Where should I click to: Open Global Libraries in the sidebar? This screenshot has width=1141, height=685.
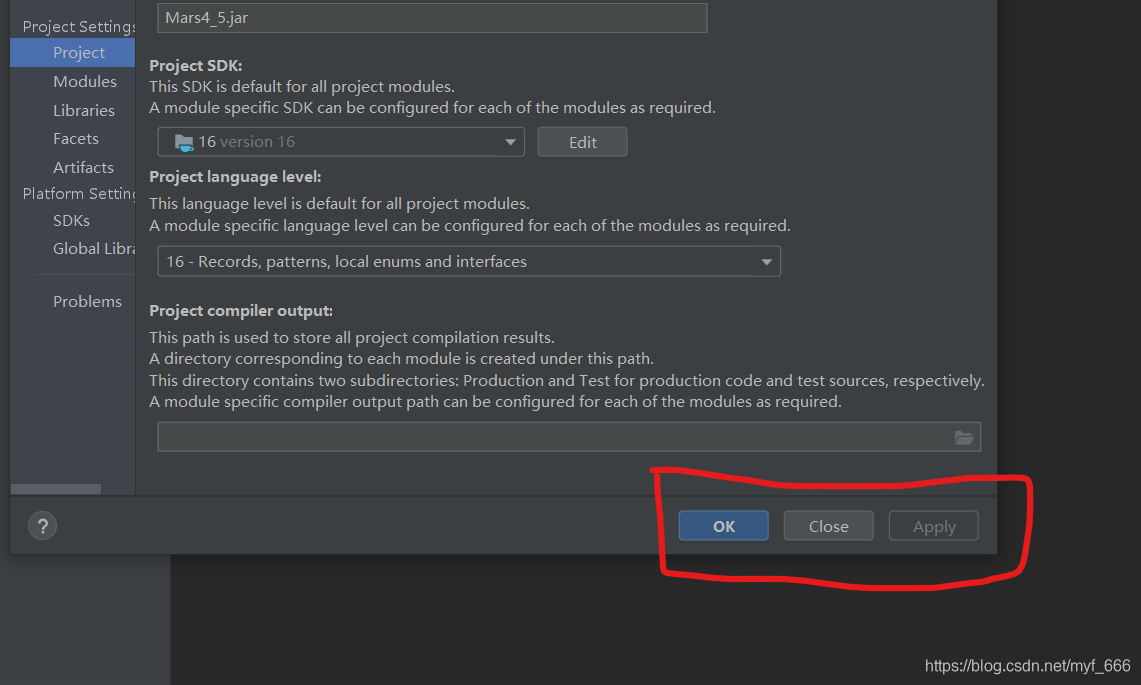click(x=94, y=249)
